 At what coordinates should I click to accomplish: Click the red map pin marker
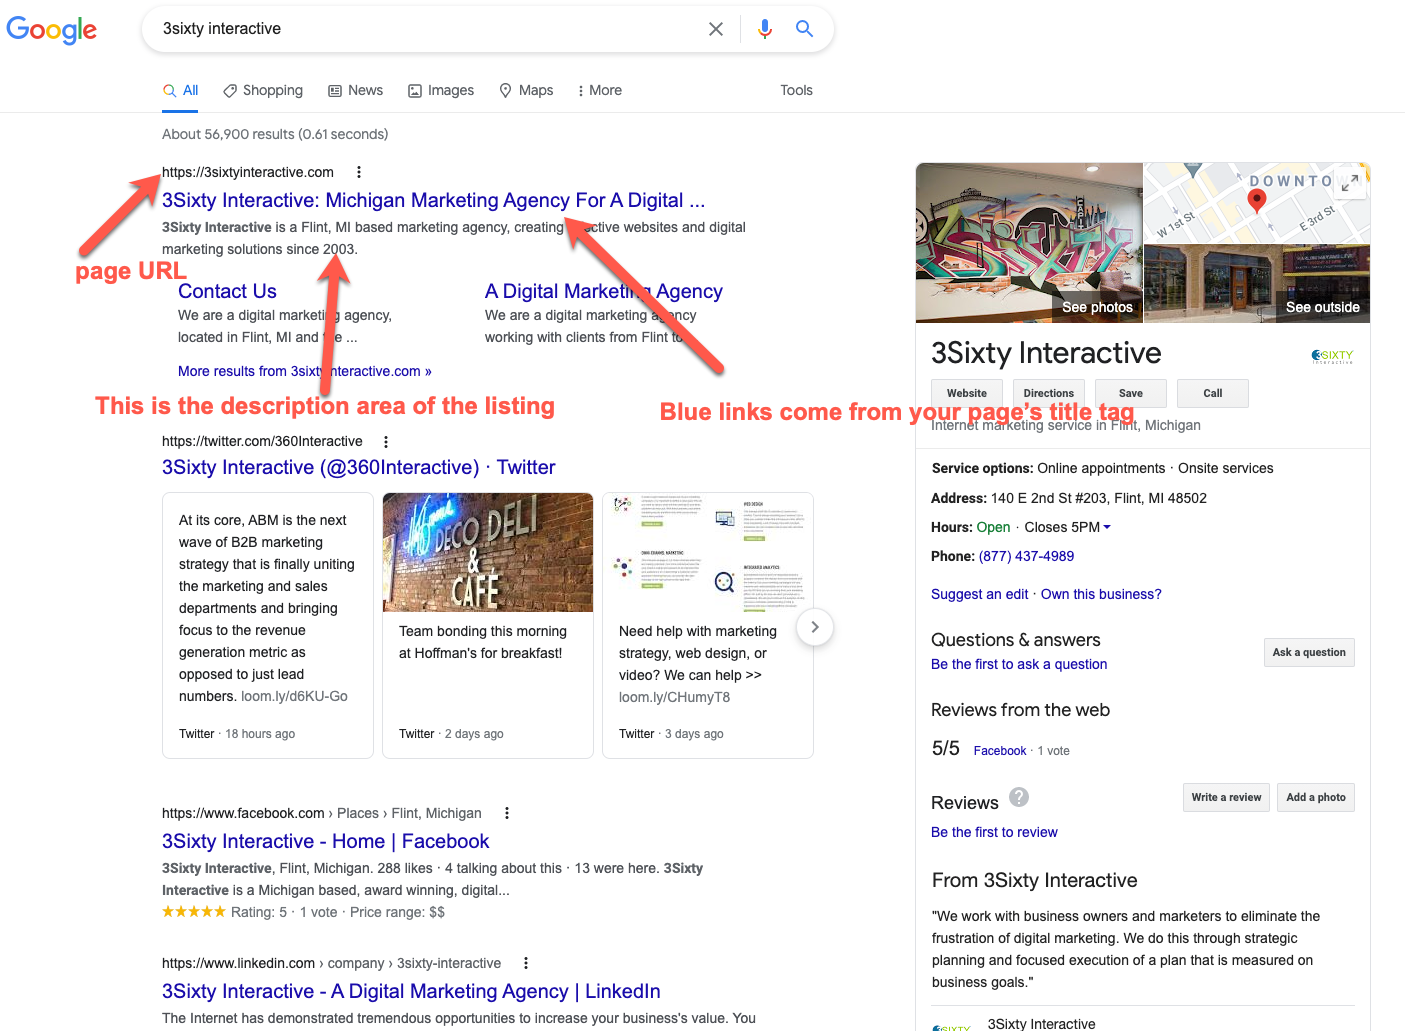1257,200
